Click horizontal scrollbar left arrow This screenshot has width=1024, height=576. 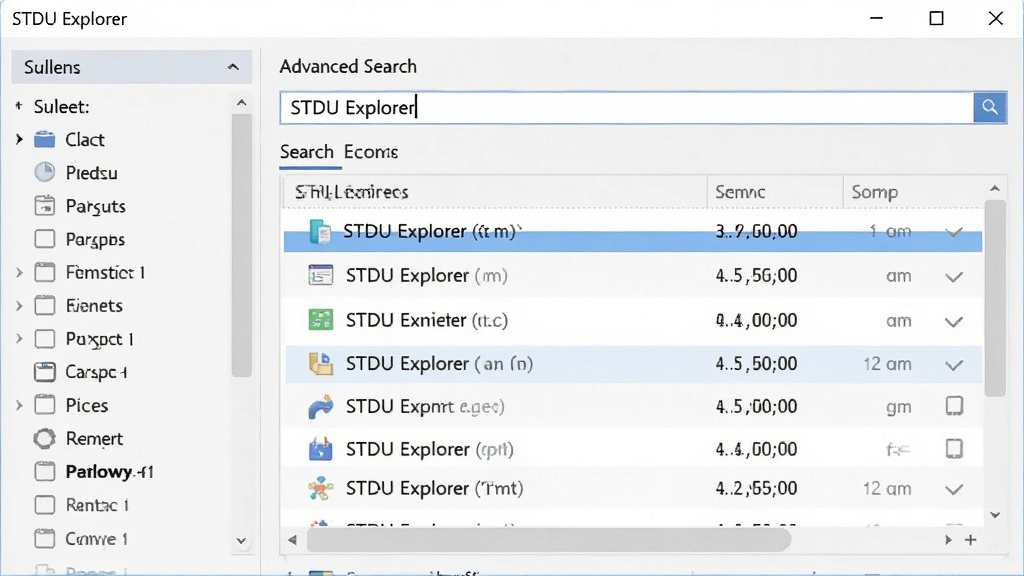pyautogui.click(x=292, y=540)
